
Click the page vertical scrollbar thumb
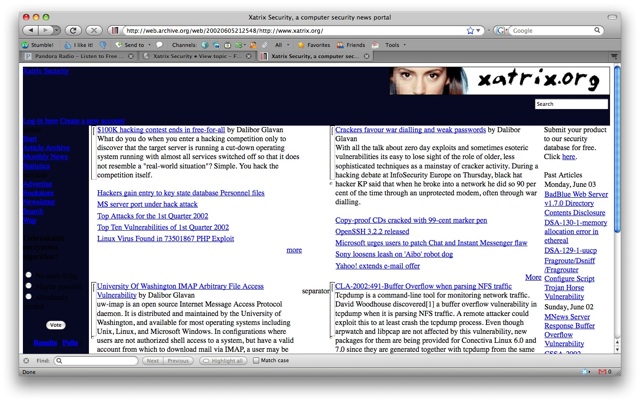click(x=617, y=149)
